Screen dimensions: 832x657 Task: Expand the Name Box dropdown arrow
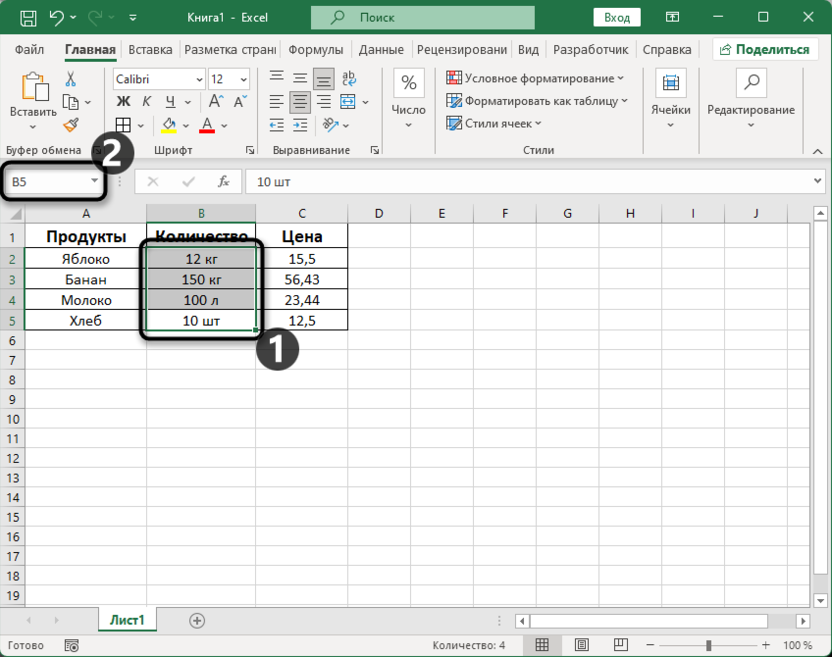[94, 181]
